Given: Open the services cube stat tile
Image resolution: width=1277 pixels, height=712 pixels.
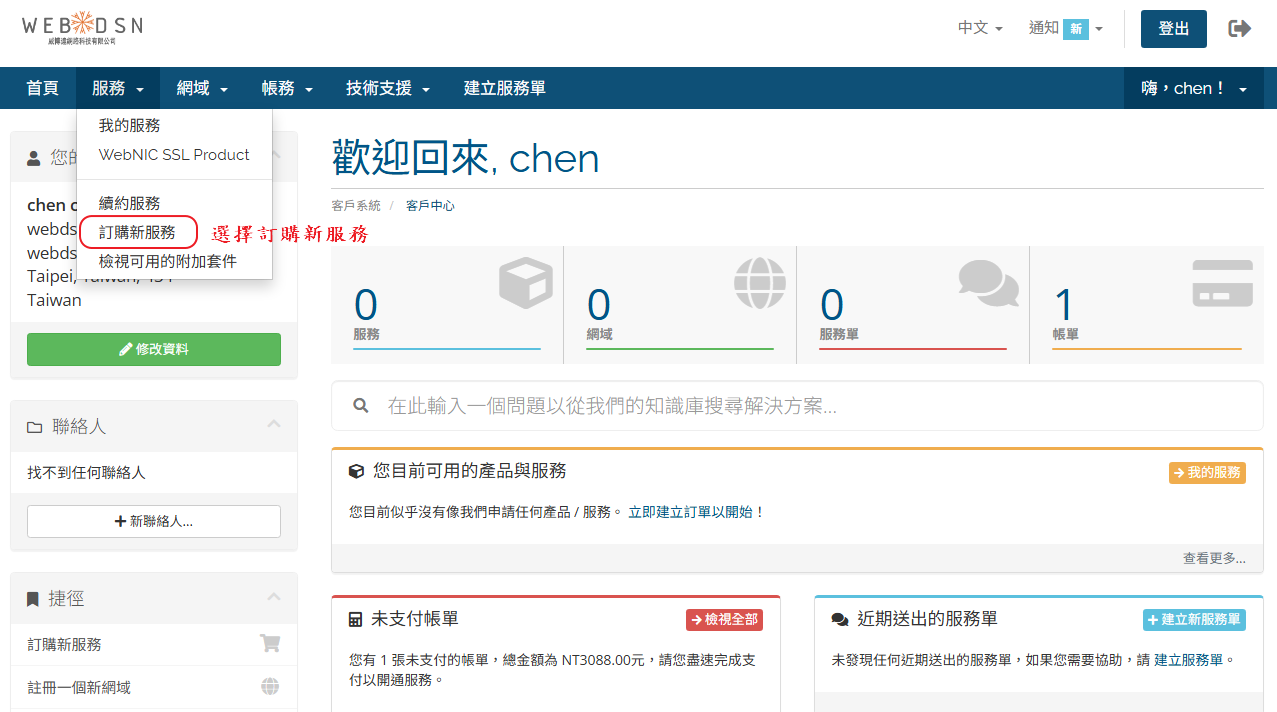Looking at the screenshot, I should (x=447, y=305).
